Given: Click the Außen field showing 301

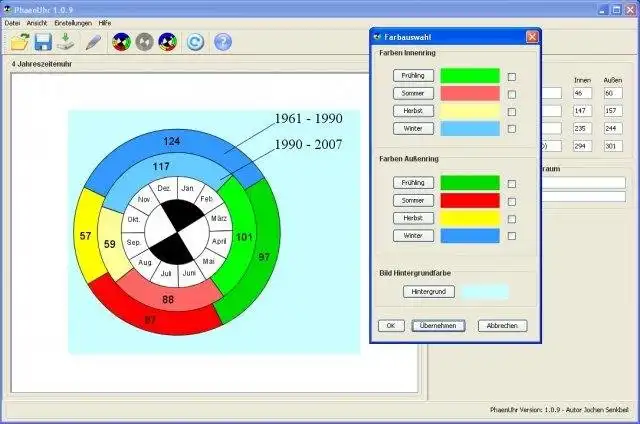Looking at the screenshot, I should point(613,146).
